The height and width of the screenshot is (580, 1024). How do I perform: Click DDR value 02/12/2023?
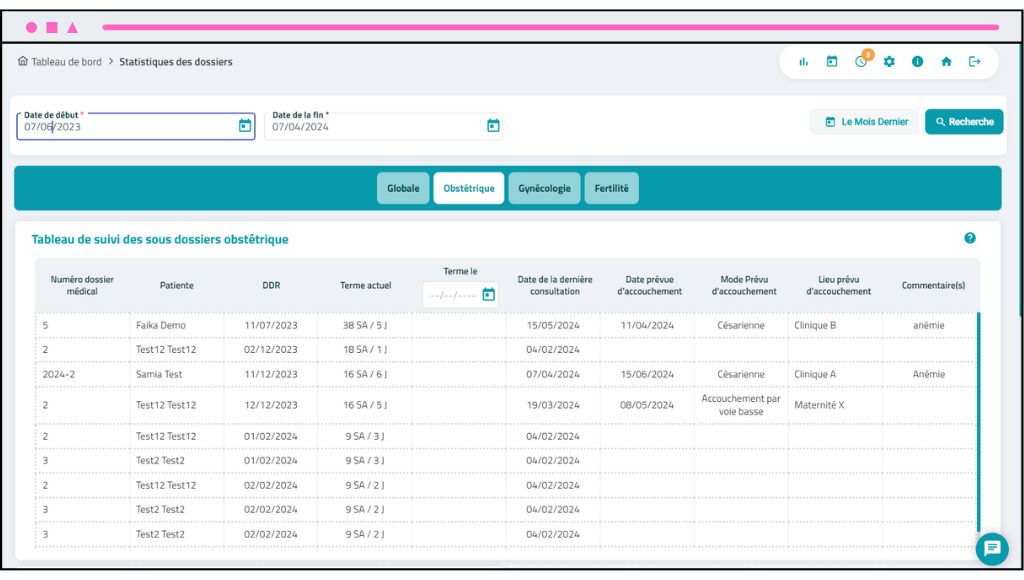[x=271, y=349]
